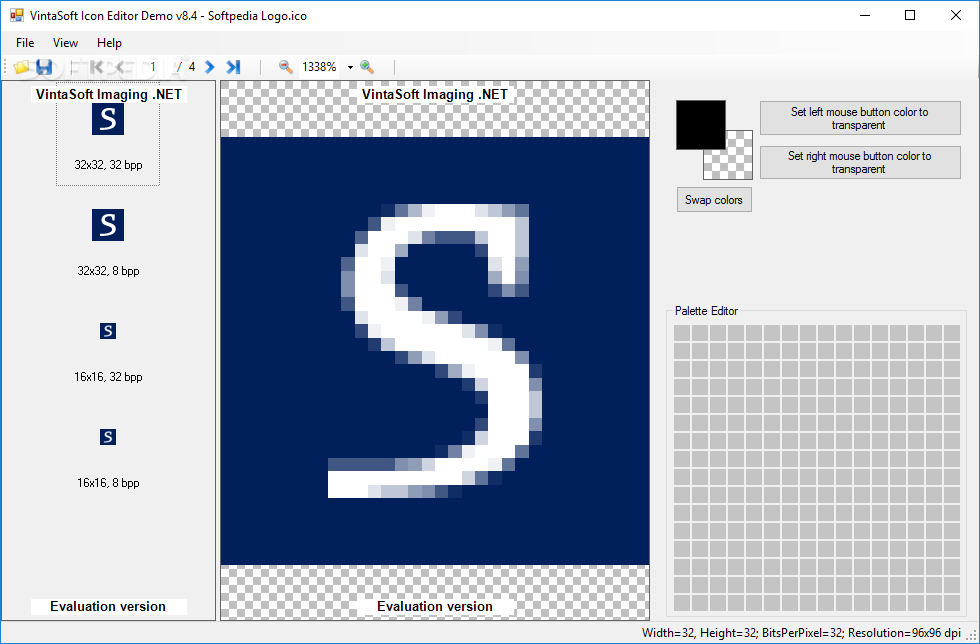
Task: Jump to last image arrow
Action: tap(233, 67)
